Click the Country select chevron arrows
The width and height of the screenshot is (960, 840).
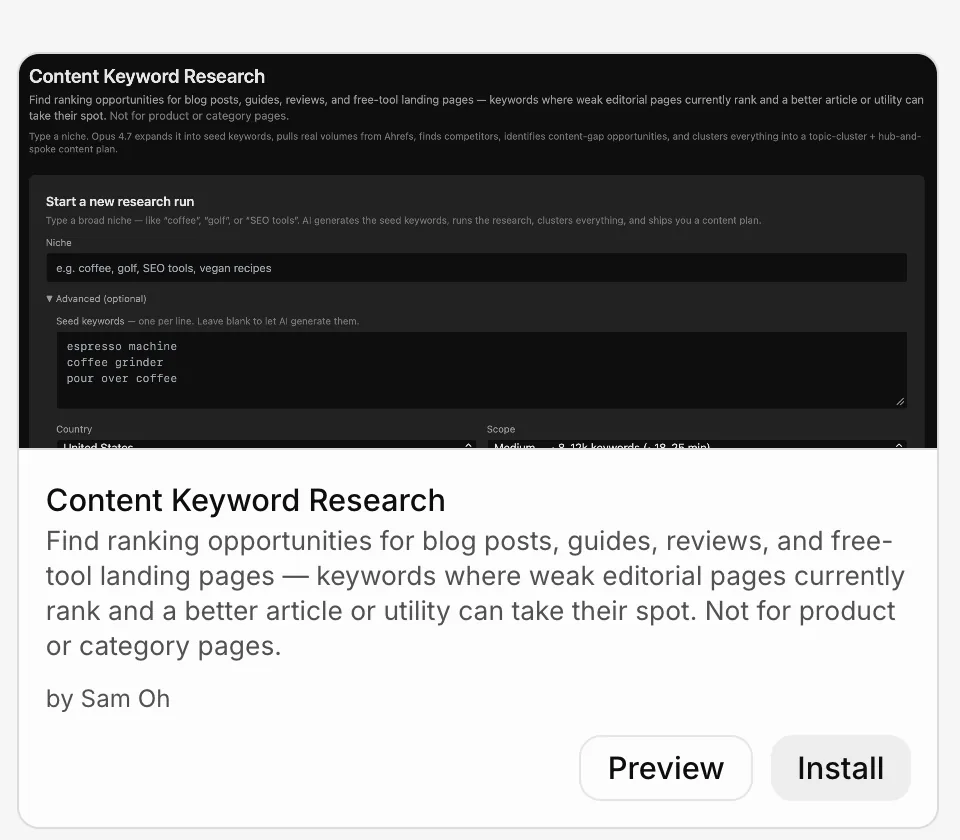pos(468,445)
